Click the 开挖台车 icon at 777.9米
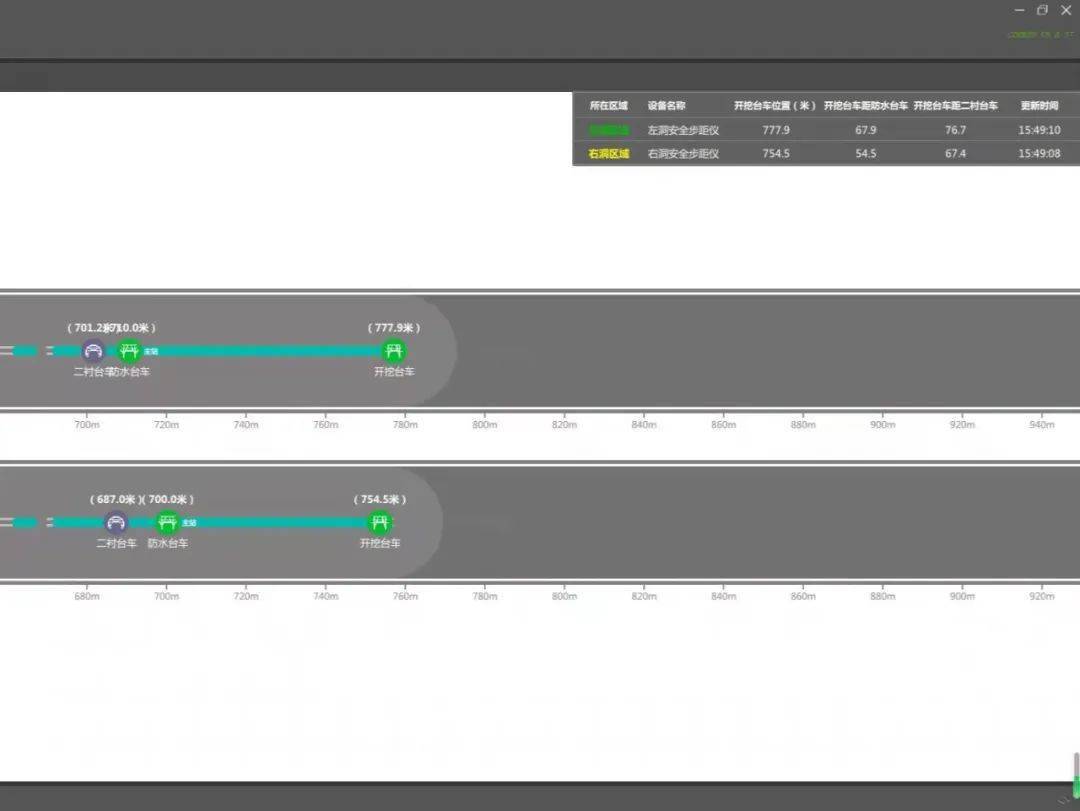Image resolution: width=1080 pixels, height=811 pixels. tap(394, 351)
